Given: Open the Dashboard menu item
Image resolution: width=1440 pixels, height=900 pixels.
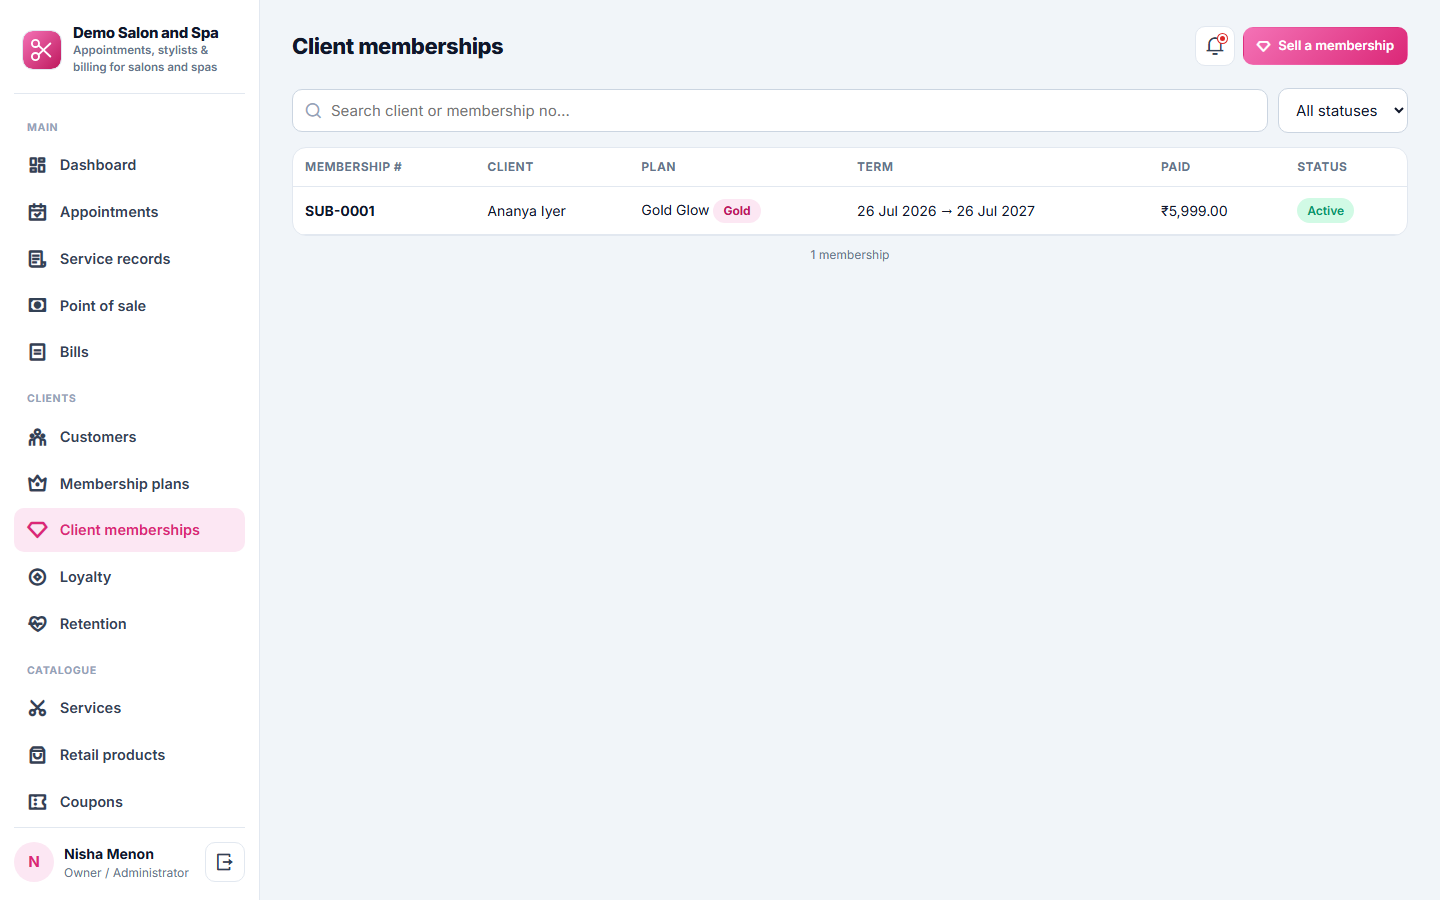Looking at the screenshot, I should pos(129,165).
